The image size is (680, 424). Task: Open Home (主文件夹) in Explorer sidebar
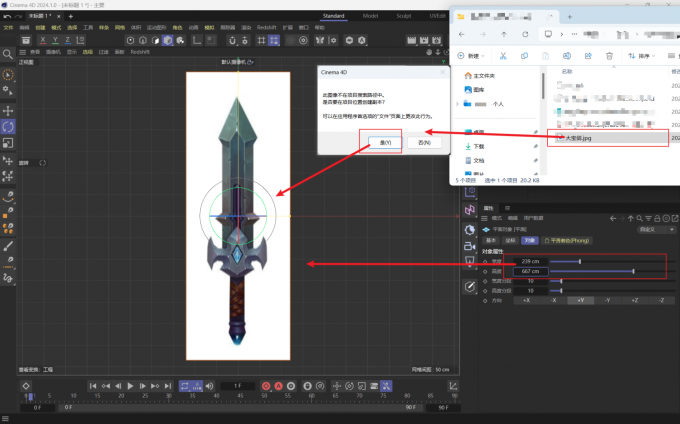click(480, 76)
